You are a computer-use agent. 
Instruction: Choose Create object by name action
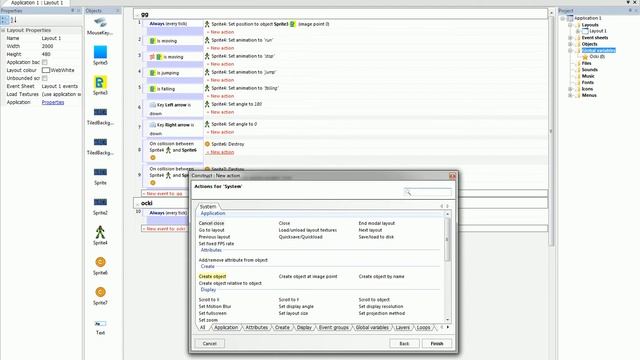point(381,276)
